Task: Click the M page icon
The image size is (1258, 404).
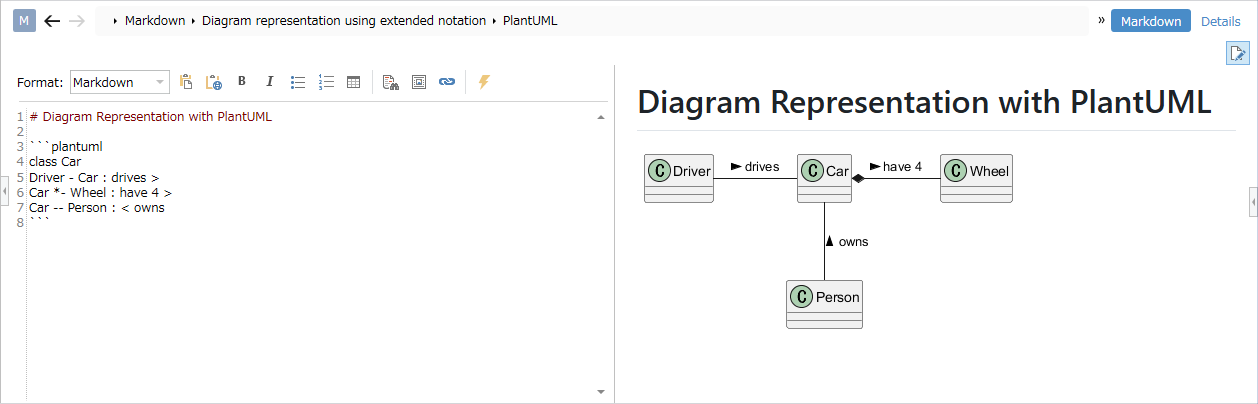Action: coord(24,20)
